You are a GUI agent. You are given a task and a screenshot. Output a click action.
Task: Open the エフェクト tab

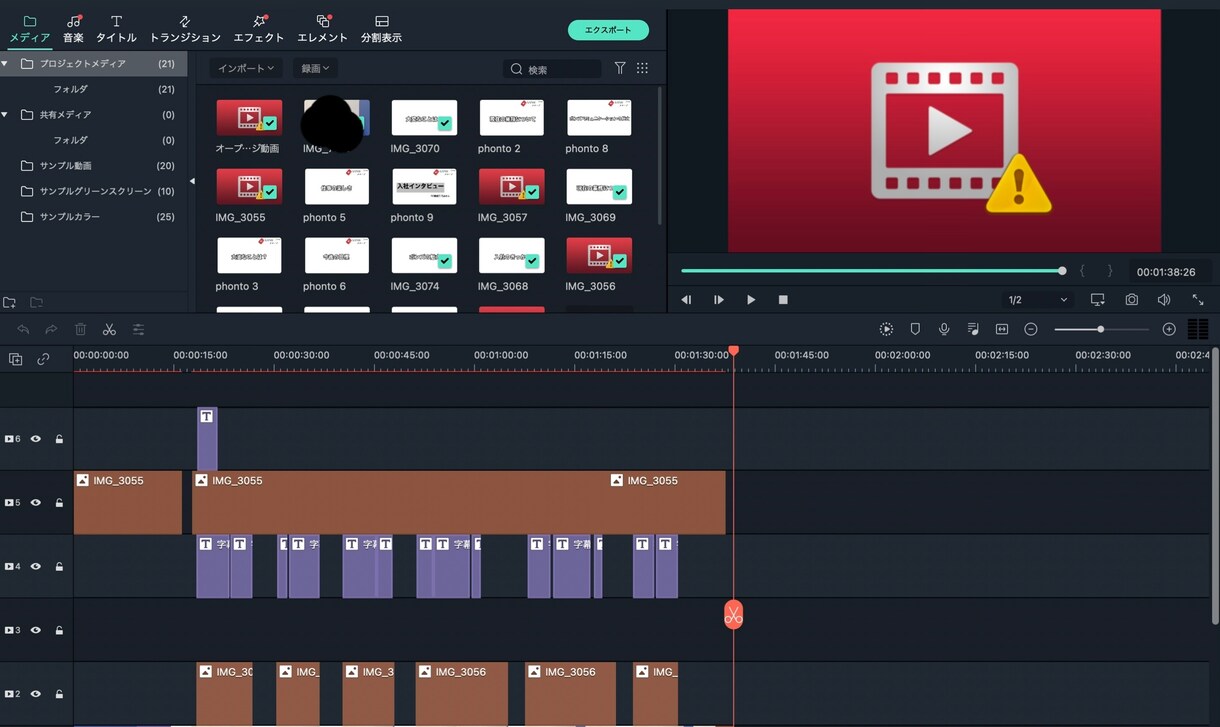pyautogui.click(x=259, y=28)
